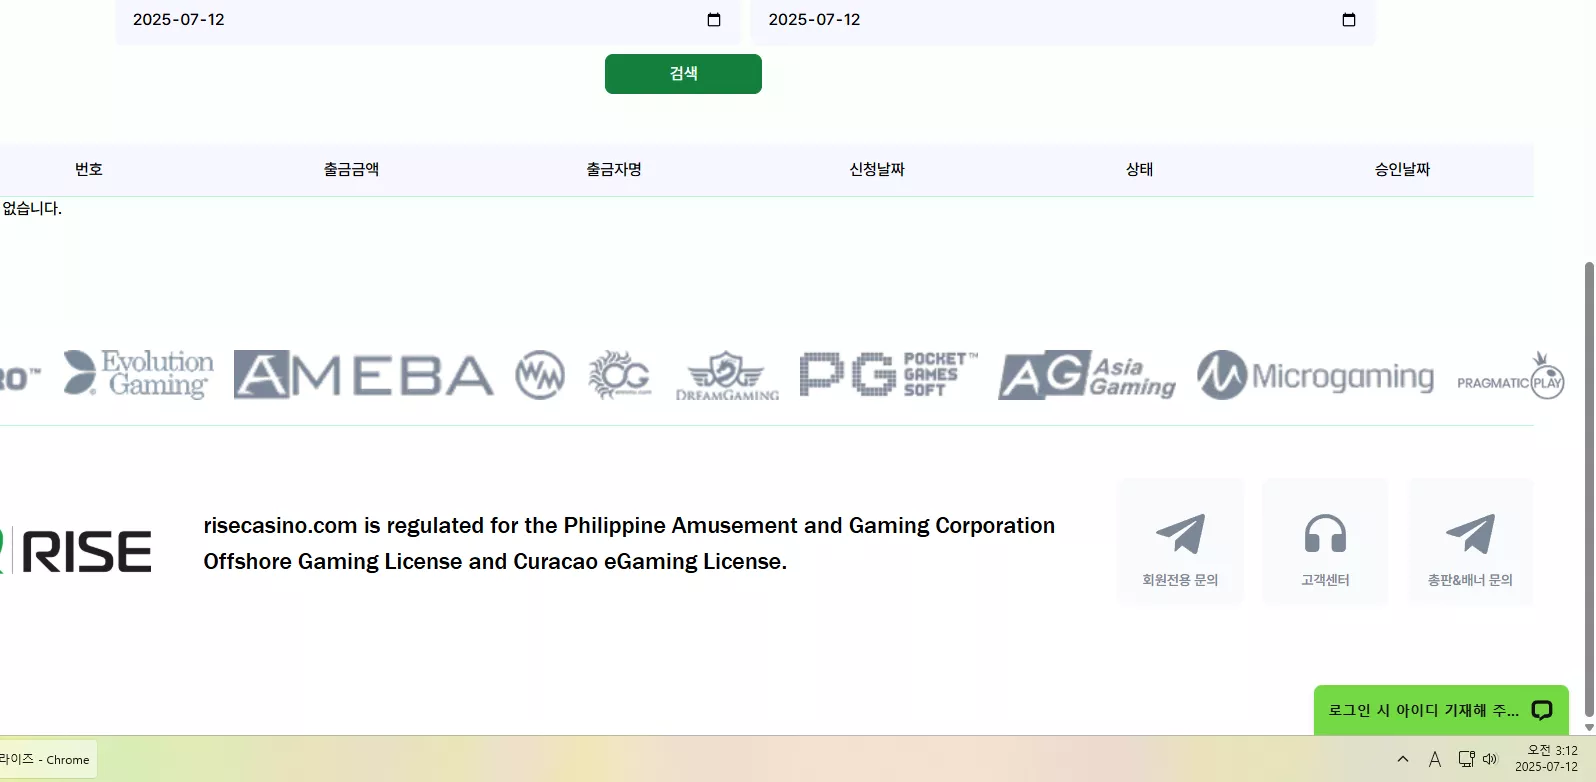Show hidden system tray icons
1596x782 pixels.
pyautogui.click(x=1403, y=759)
